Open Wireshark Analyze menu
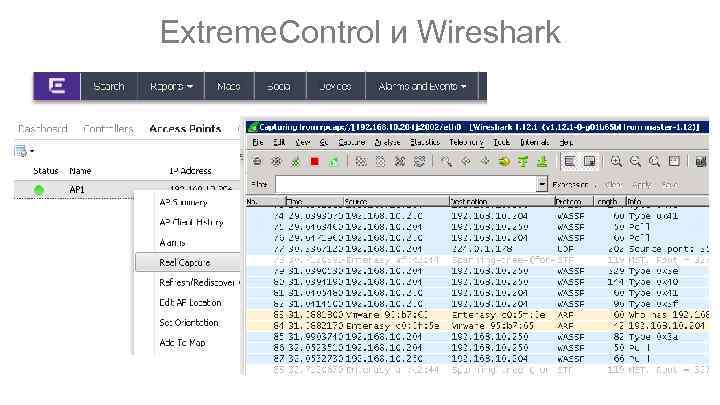 pos(387,142)
